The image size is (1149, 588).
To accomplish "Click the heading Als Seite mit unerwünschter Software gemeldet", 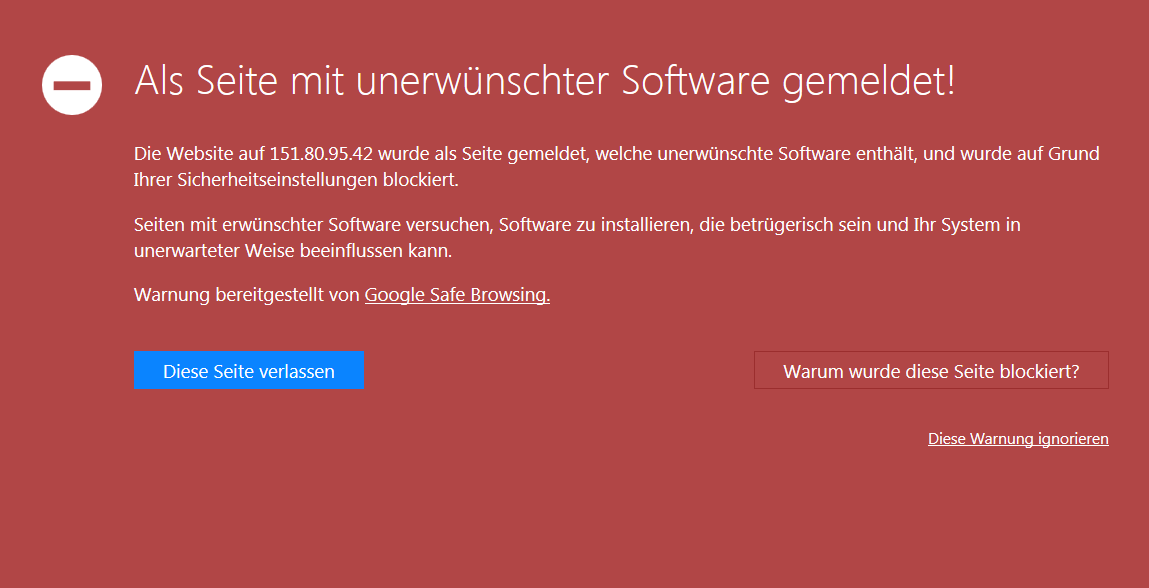I will tap(545, 81).
